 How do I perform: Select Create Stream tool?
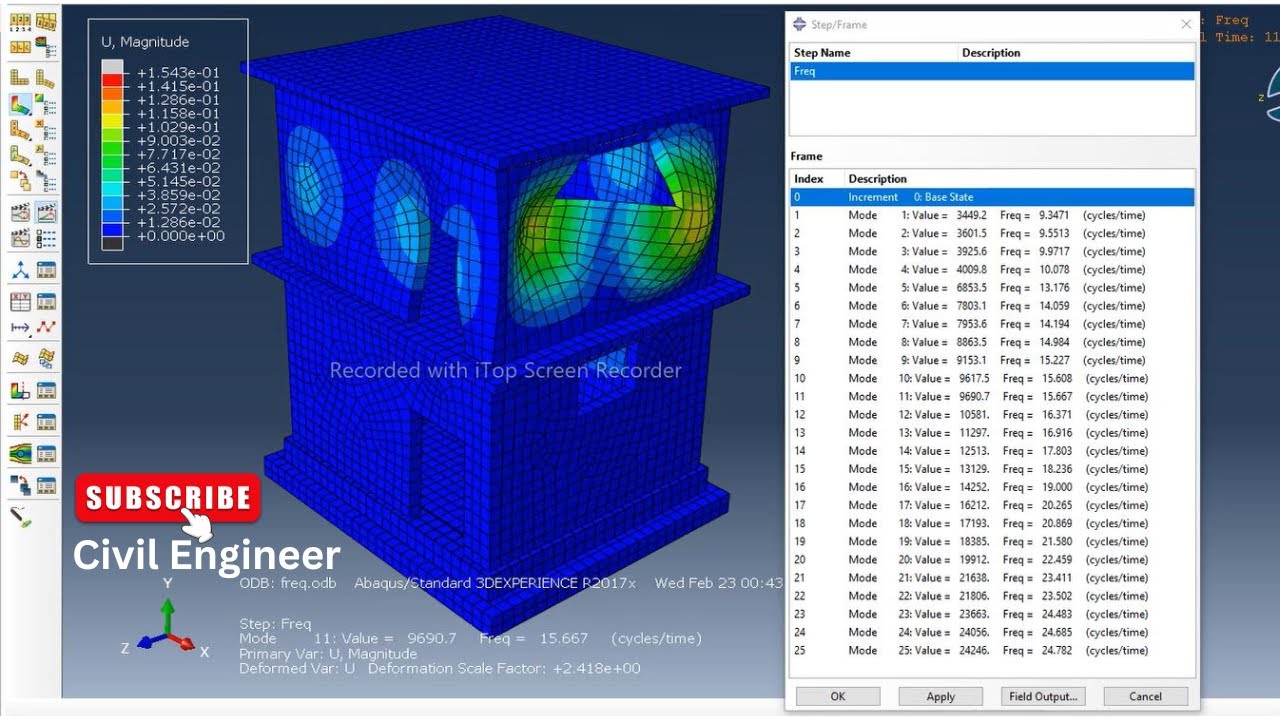click(x=19, y=454)
